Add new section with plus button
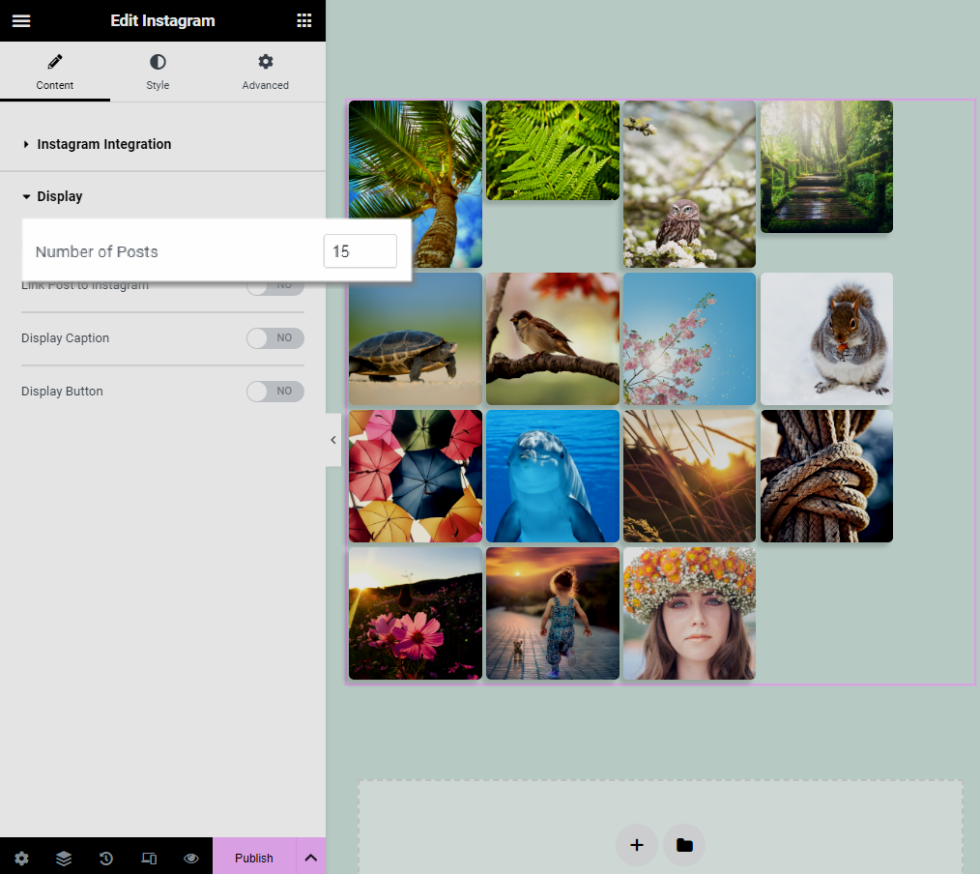The width and height of the screenshot is (980, 874). [x=637, y=845]
